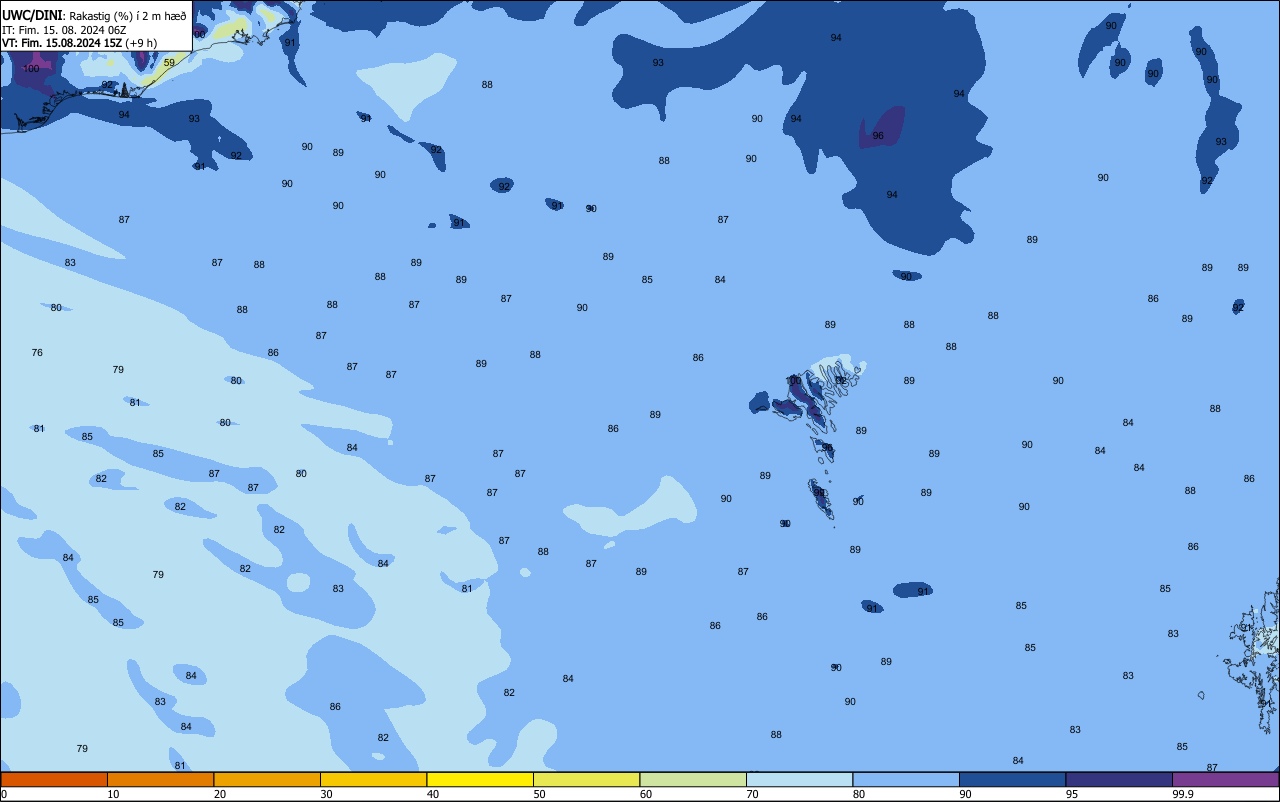Click the title 'UWC/DINI: Rakastig (%) í 2 m hæð'
The width and height of the screenshot is (1280, 802).
94,15
